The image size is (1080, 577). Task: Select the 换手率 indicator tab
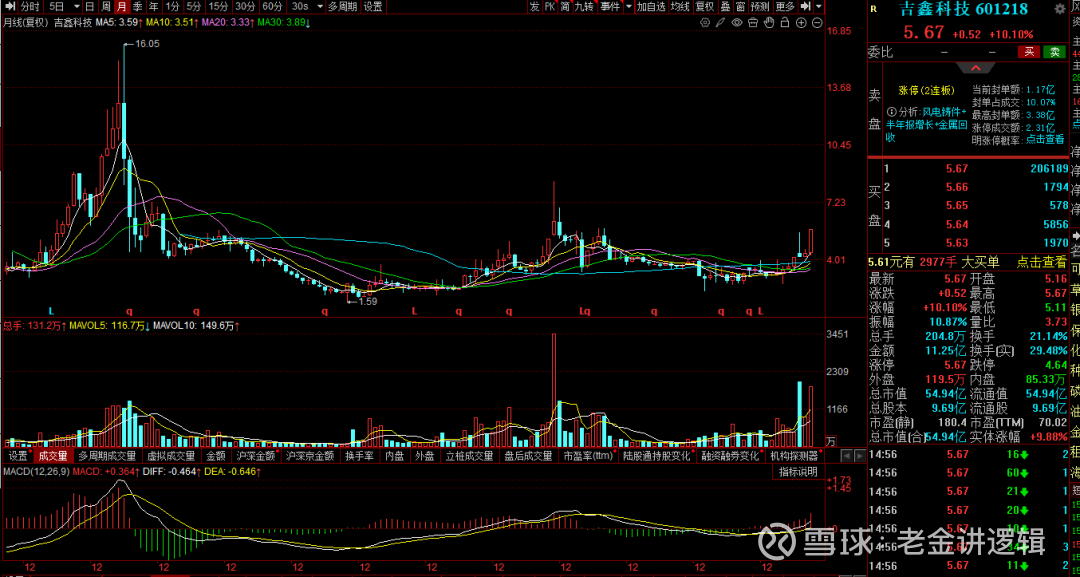(359, 456)
